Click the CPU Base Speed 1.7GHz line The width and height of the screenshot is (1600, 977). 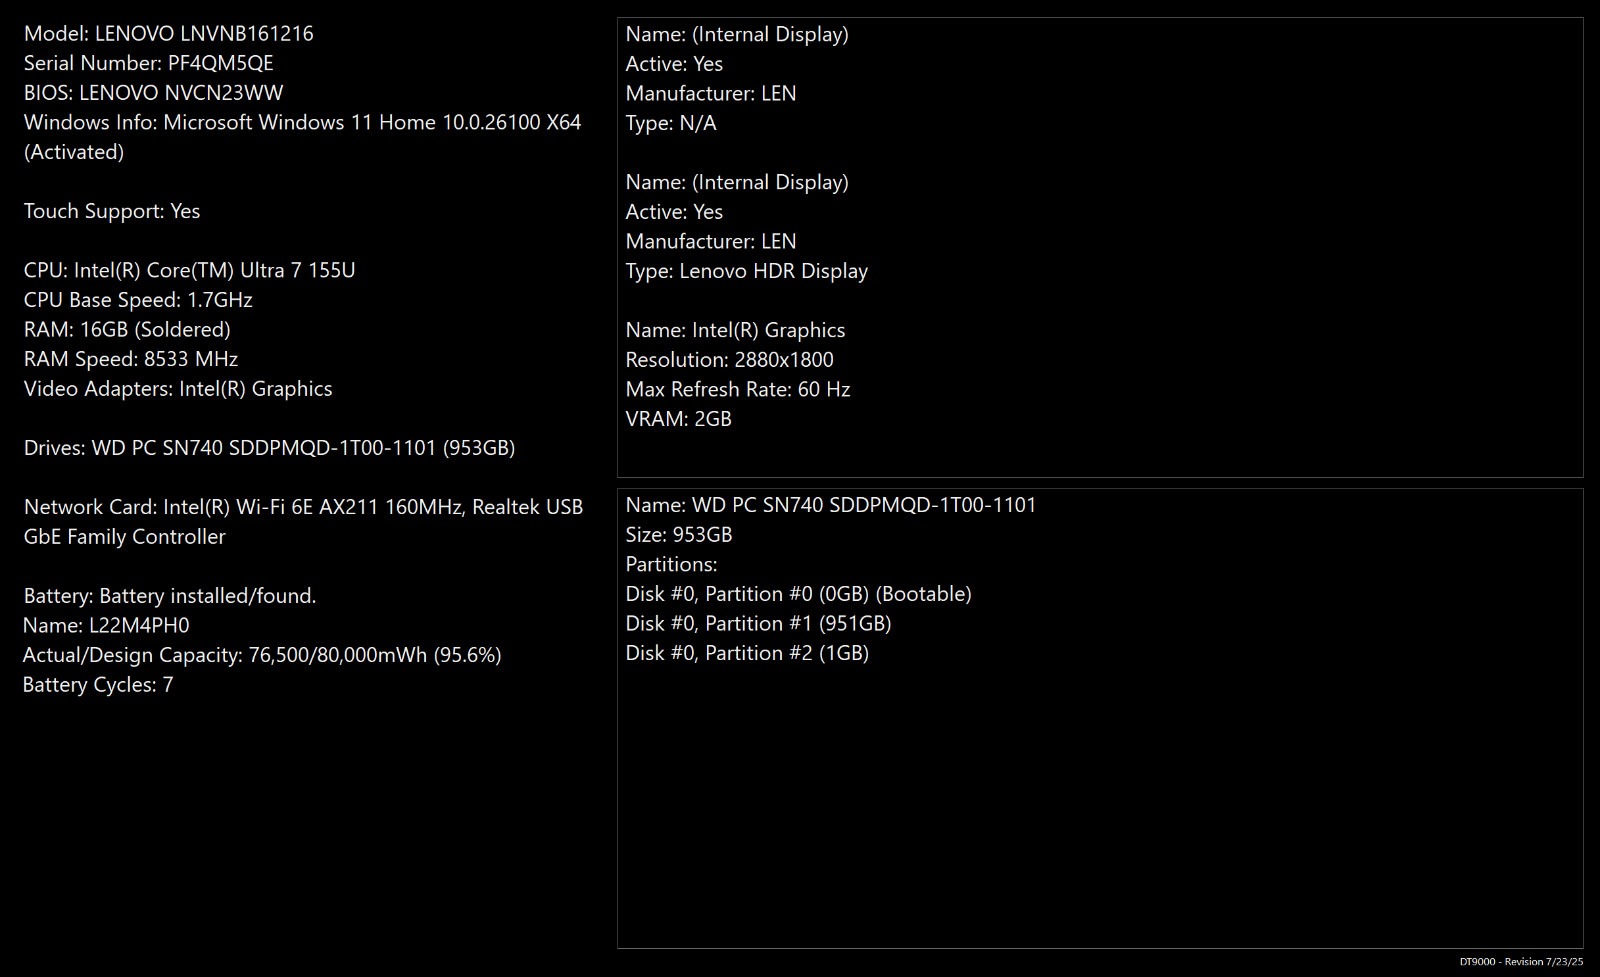click(138, 300)
